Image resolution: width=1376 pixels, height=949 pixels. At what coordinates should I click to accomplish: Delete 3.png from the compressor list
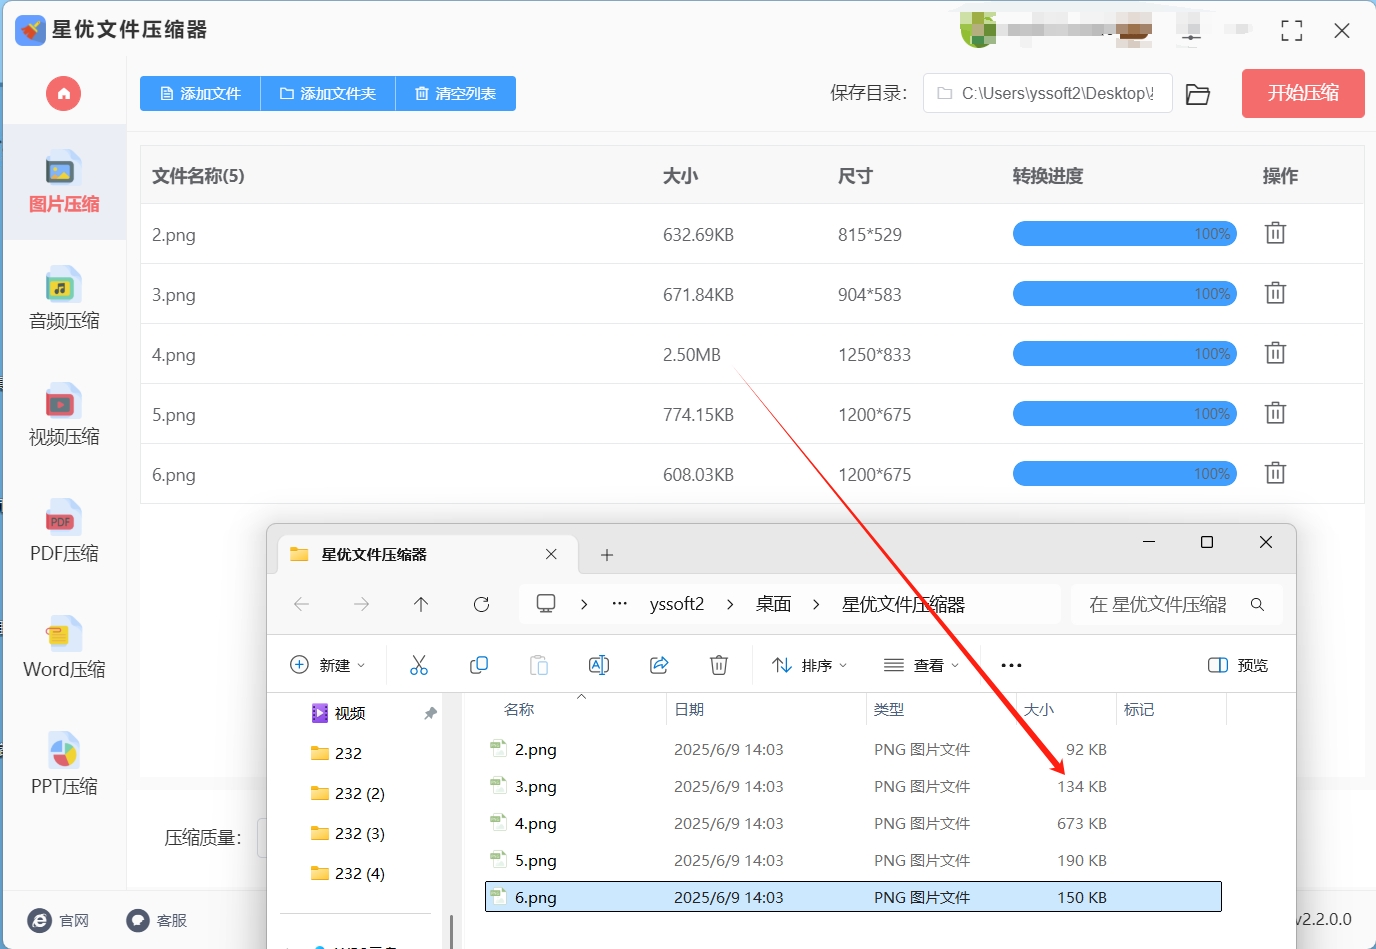pos(1275,293)
